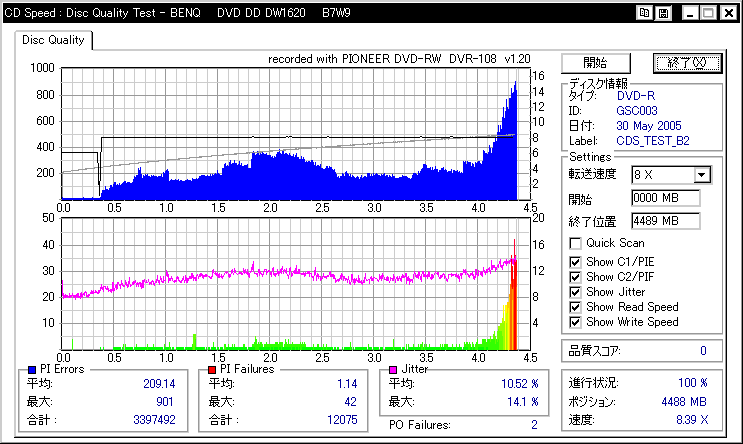Open the 転送速度 8 X dropdown
The width and height of the screenshot is (743, 444).
click(671, 175)
